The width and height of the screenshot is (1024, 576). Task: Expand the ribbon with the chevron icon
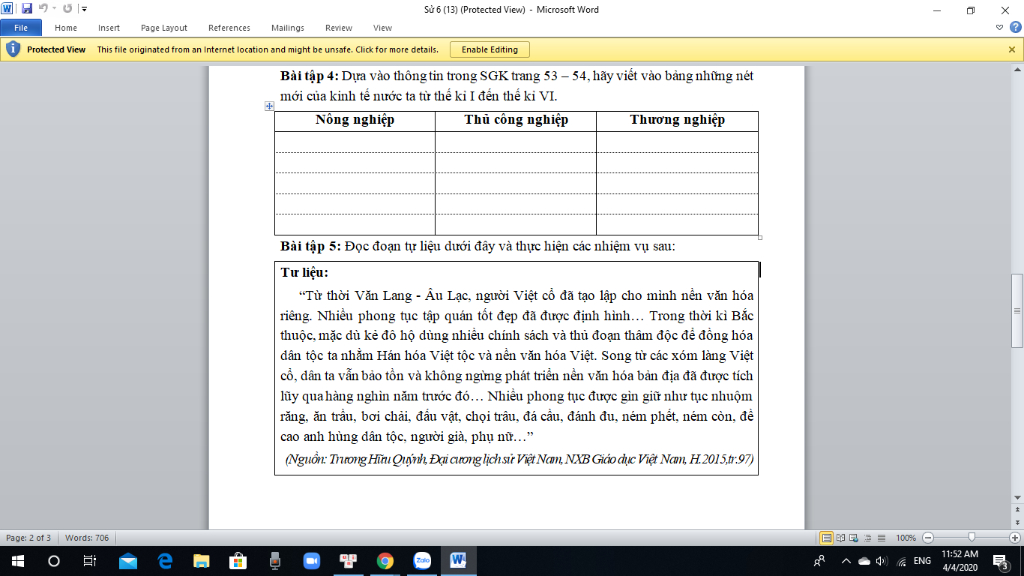(x=999, y=27)
